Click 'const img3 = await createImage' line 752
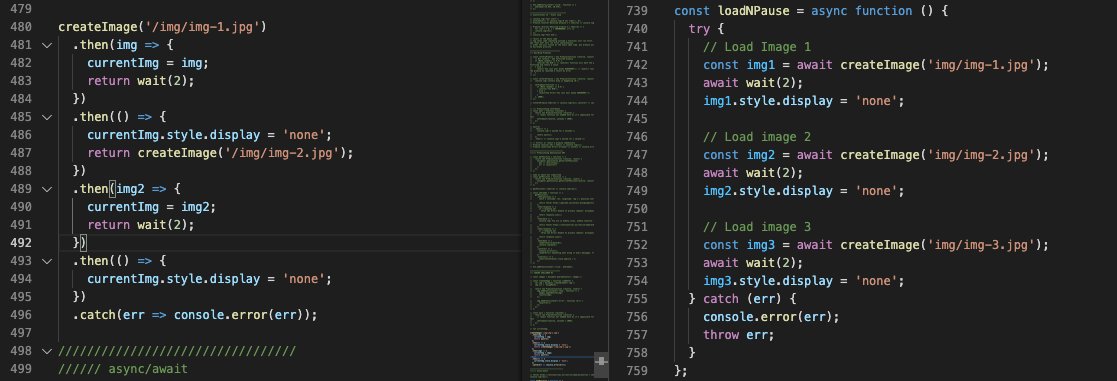This screenshot has width=1117, height=381. pos(876,244)
